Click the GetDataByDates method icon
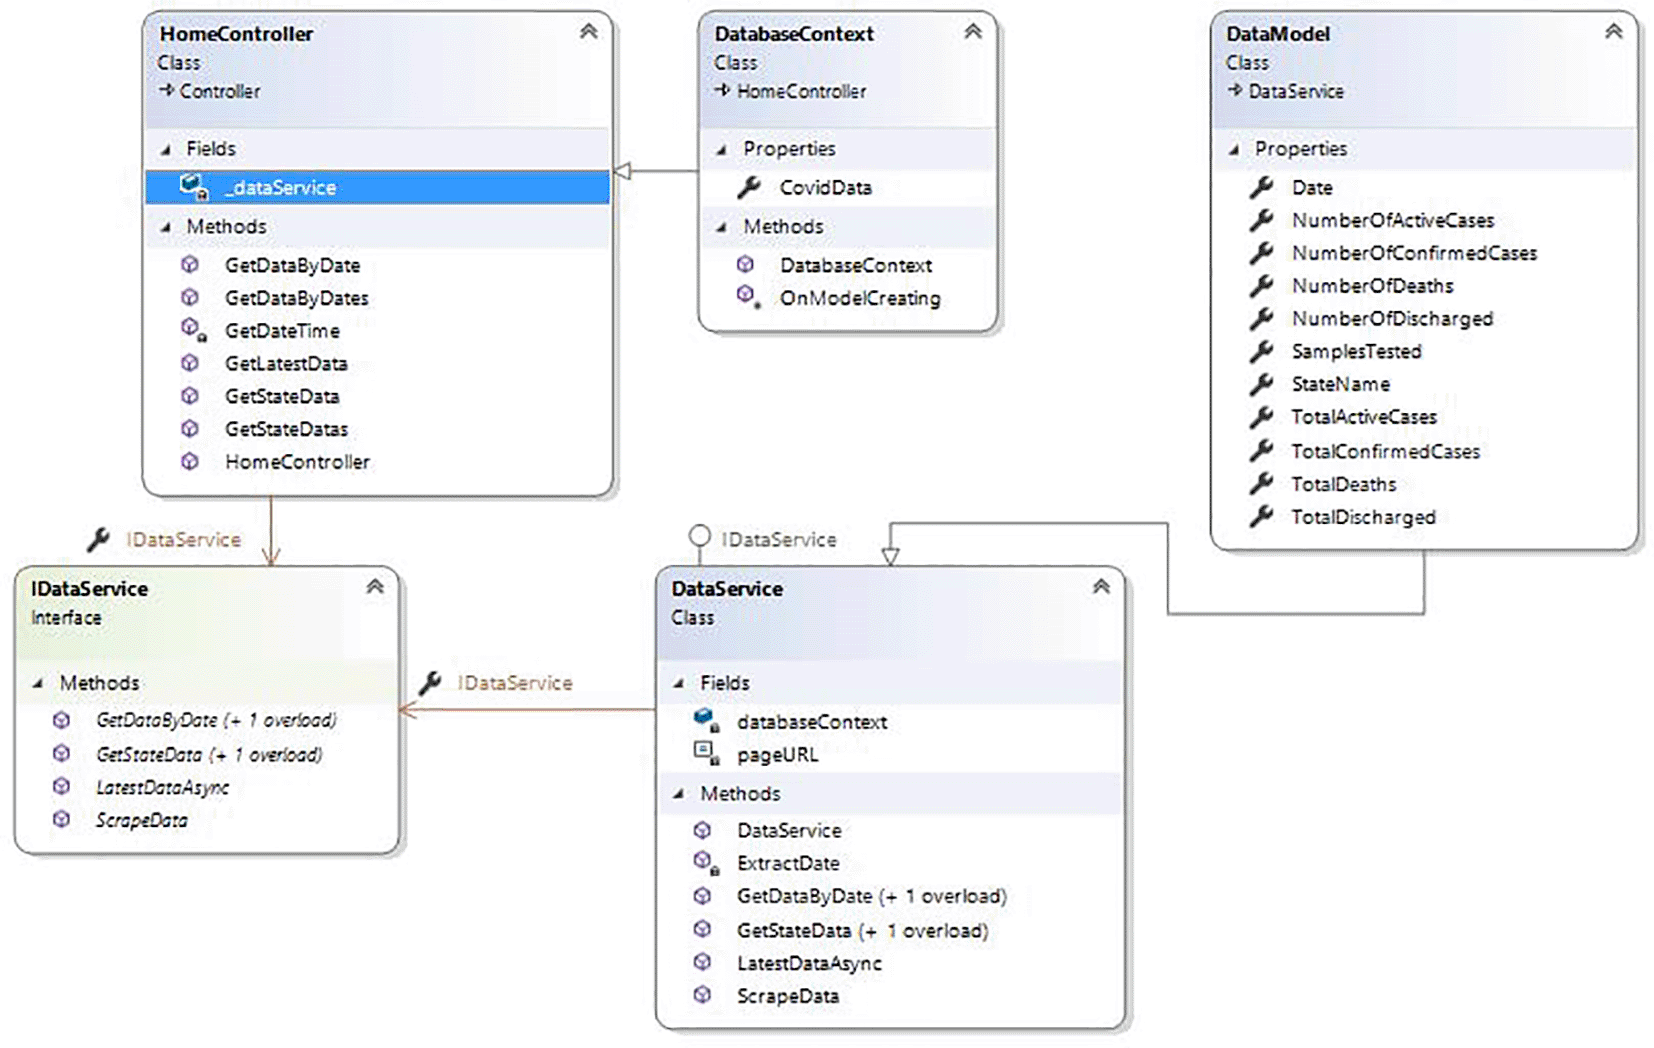 pyautogui.click(x=190, y=297)
